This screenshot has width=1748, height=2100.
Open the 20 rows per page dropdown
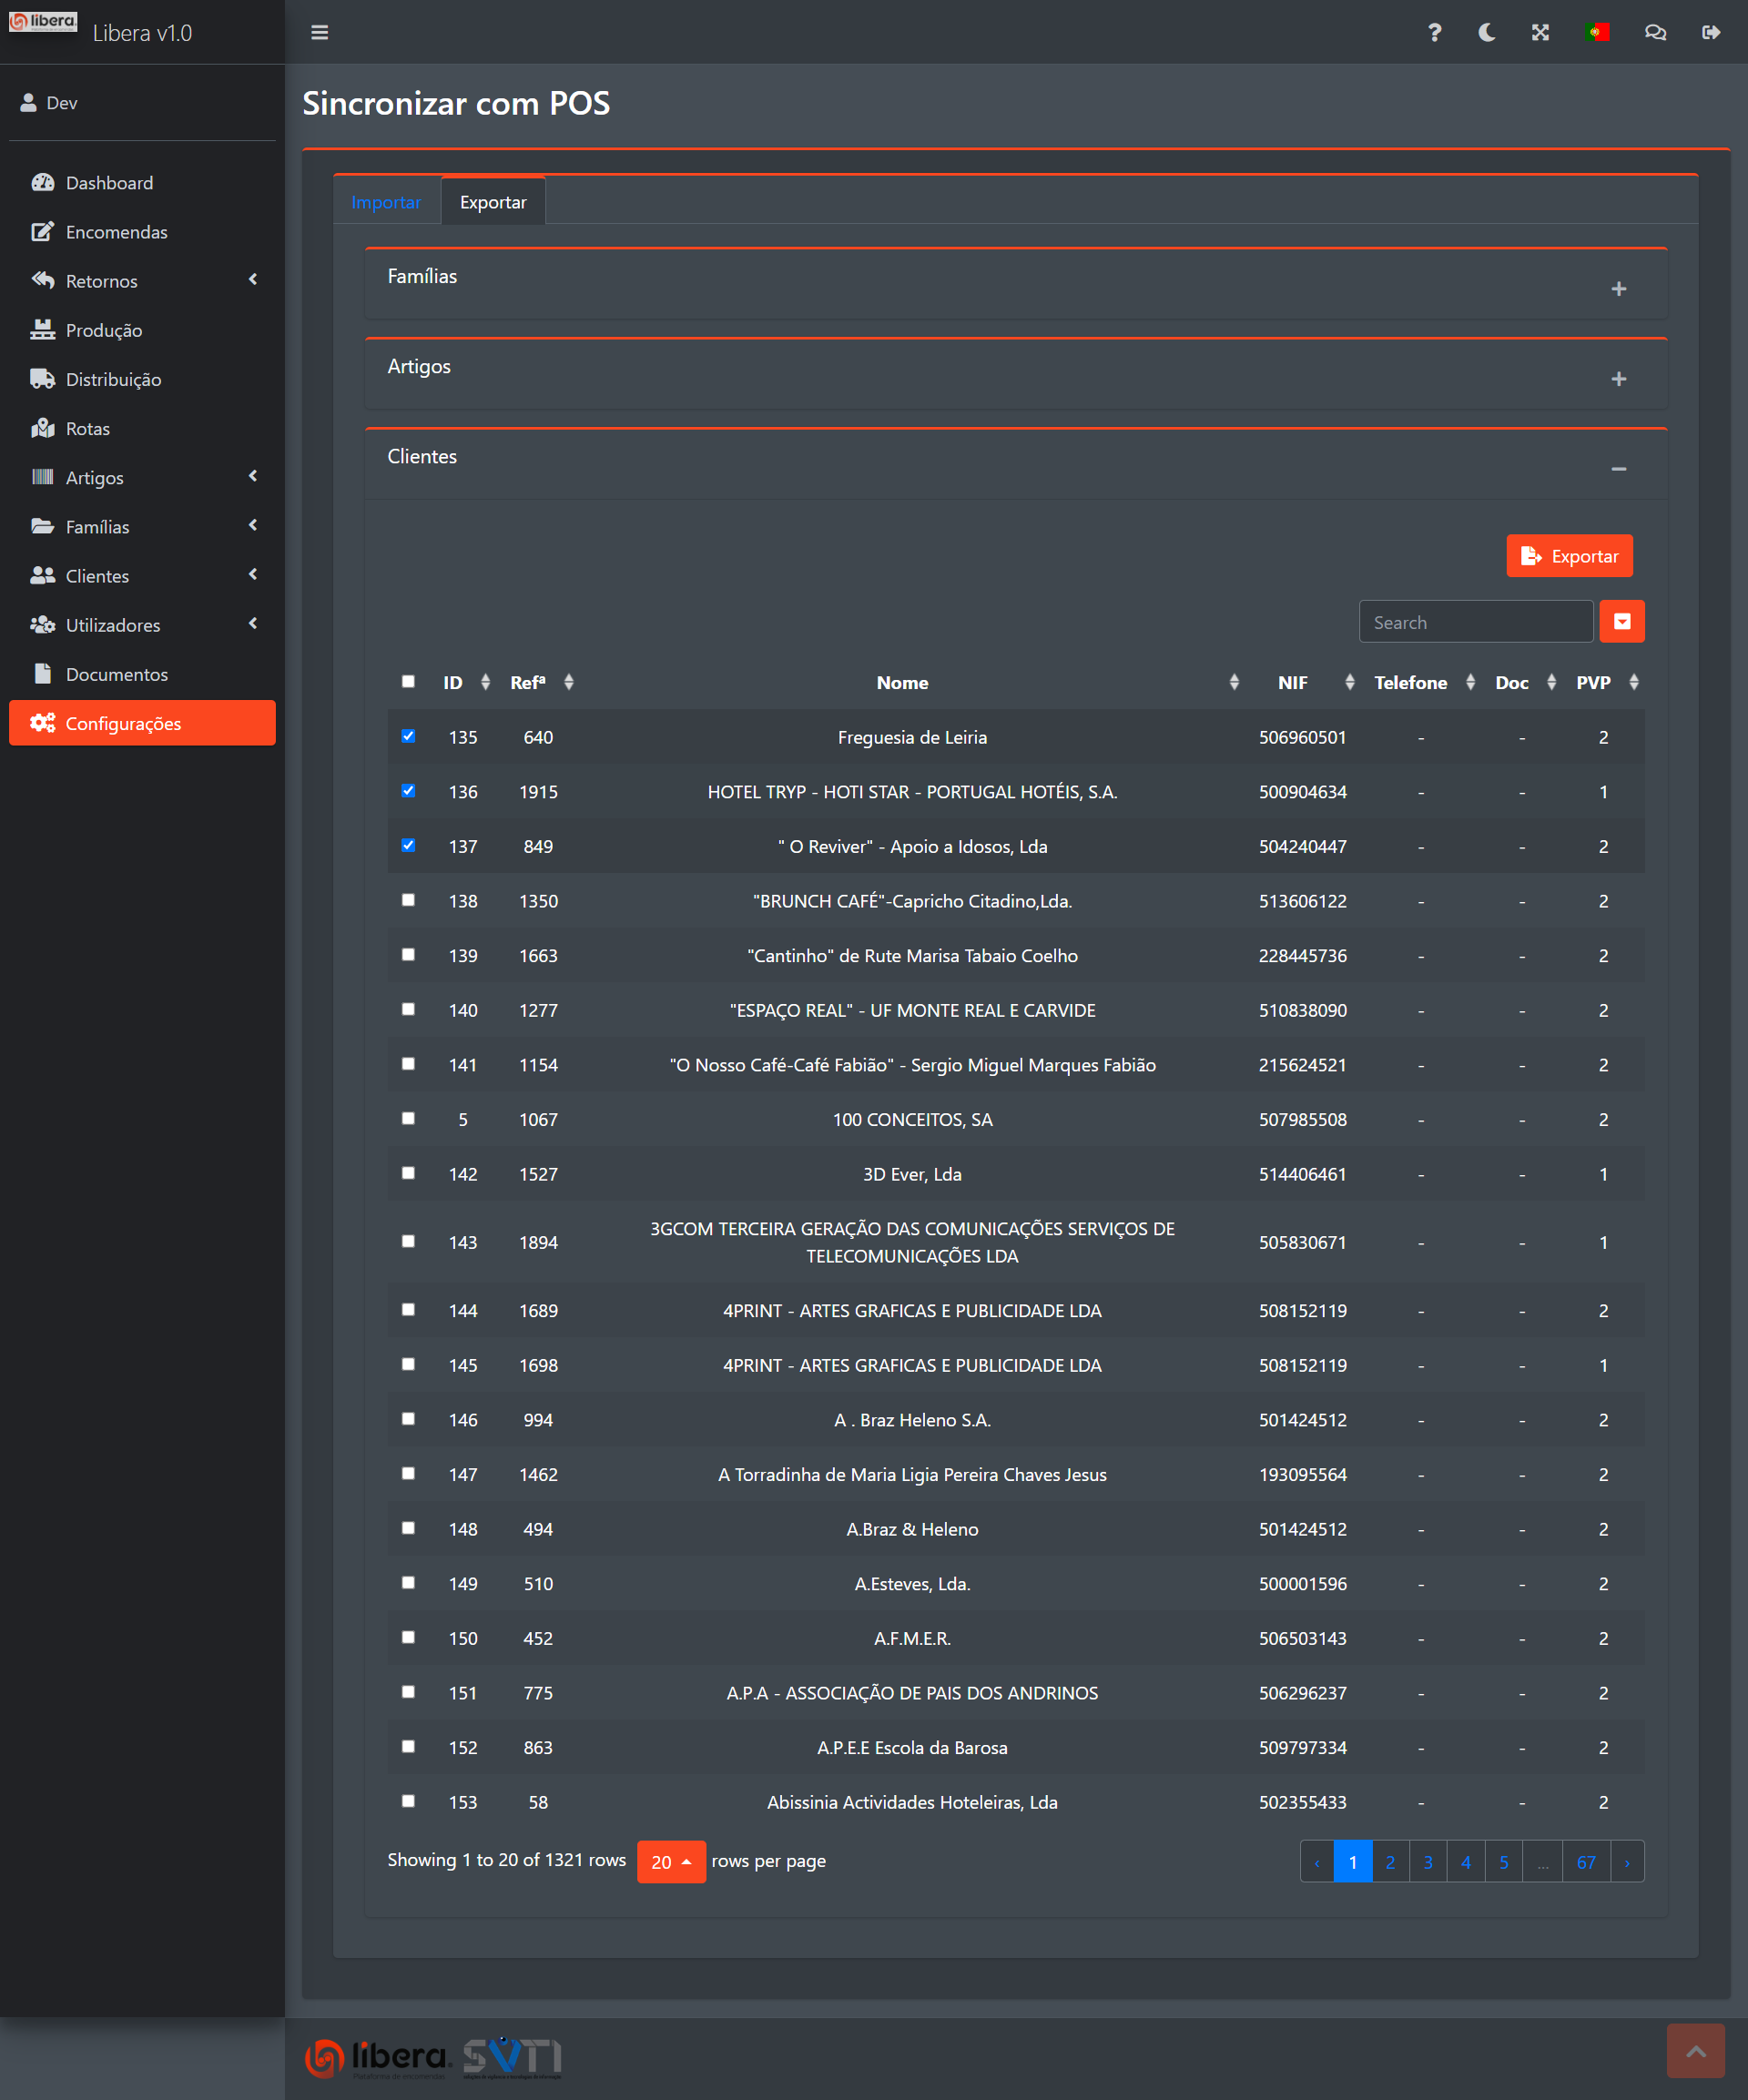[x=671, y=1861]
